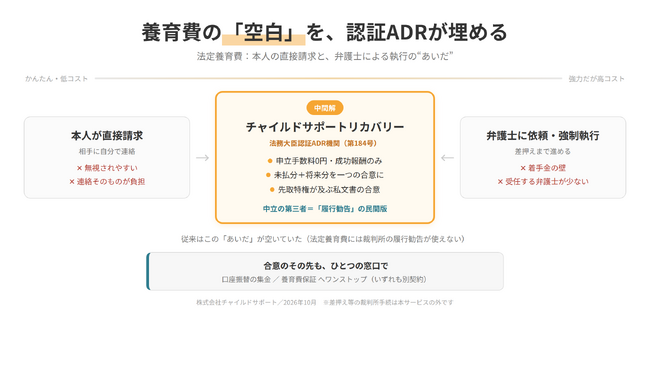
Task: Click bullet 先取特権が及ぶ私文書の合意
Action: tap(325, 189)
